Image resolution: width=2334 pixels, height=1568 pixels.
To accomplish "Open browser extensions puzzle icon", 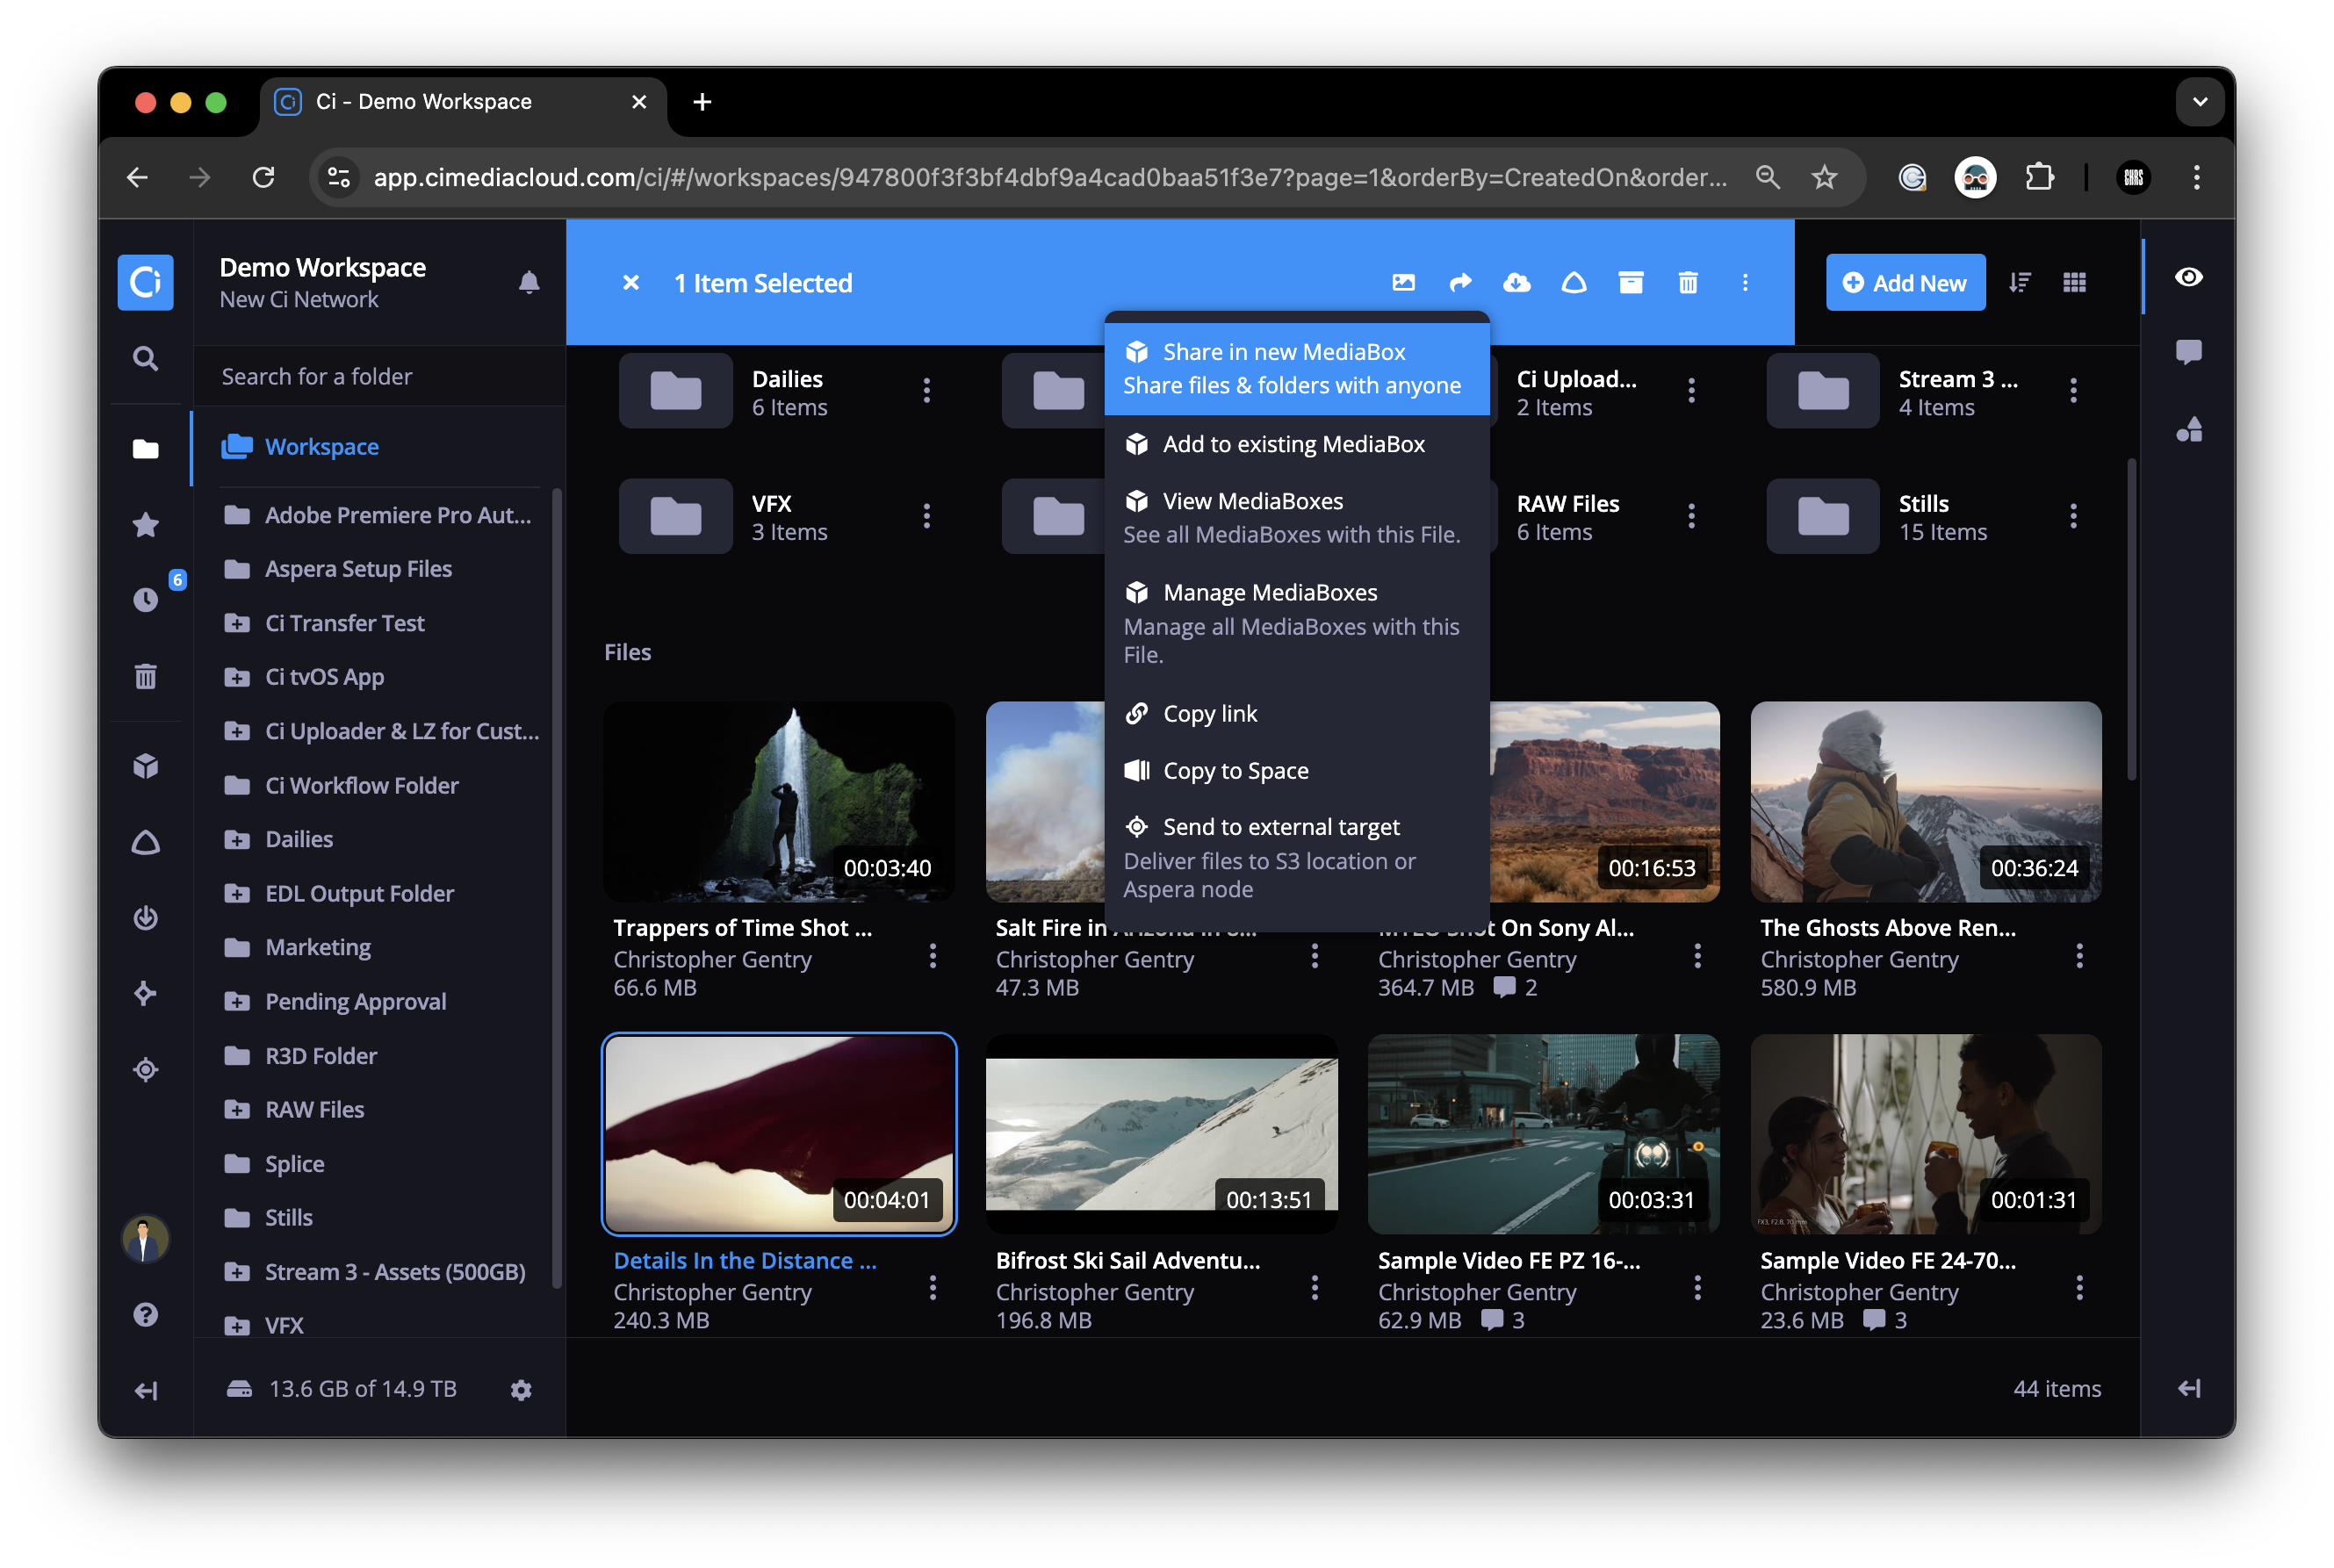I will 2039,177.
